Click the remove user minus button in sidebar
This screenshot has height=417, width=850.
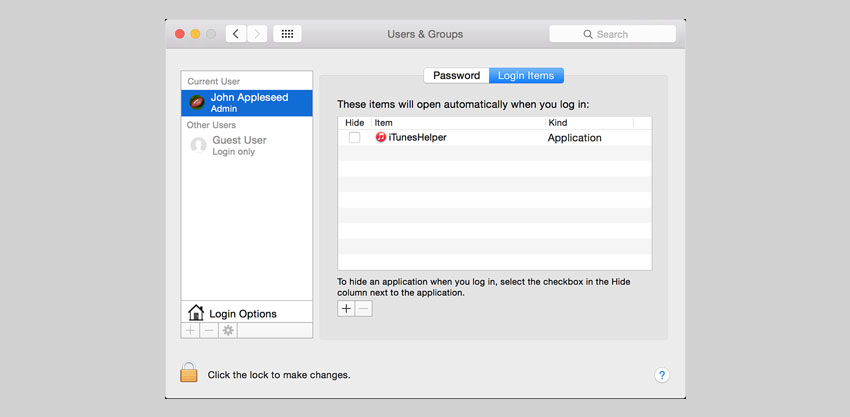(209, 330)
